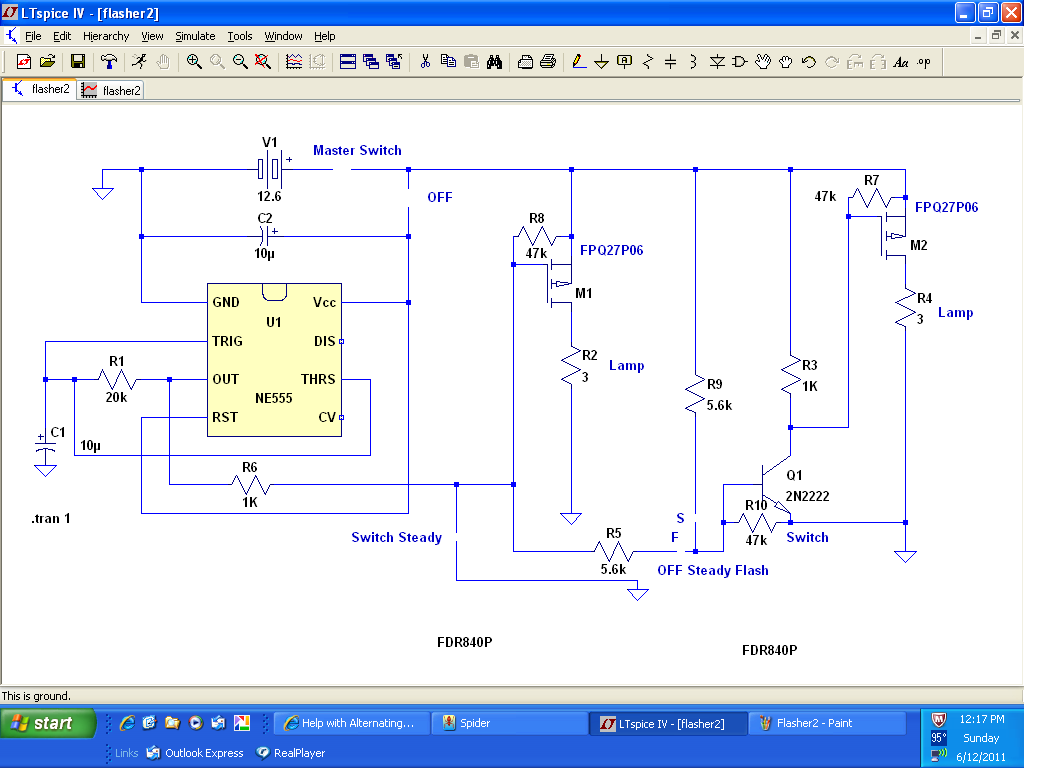Open the Window menu

(x=283, y=36)
